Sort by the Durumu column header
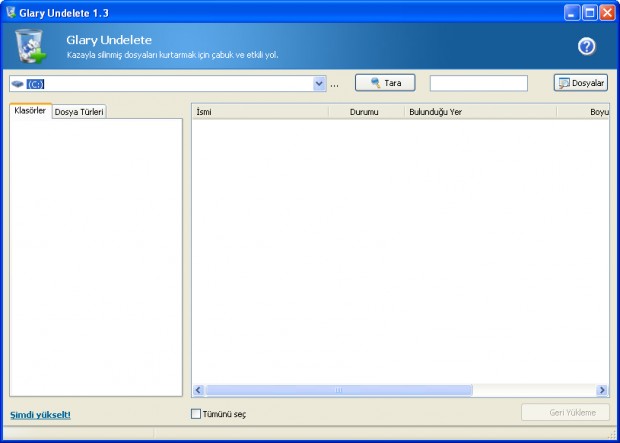This screenshot has width=620, height=443. click(x=367, y=112)
